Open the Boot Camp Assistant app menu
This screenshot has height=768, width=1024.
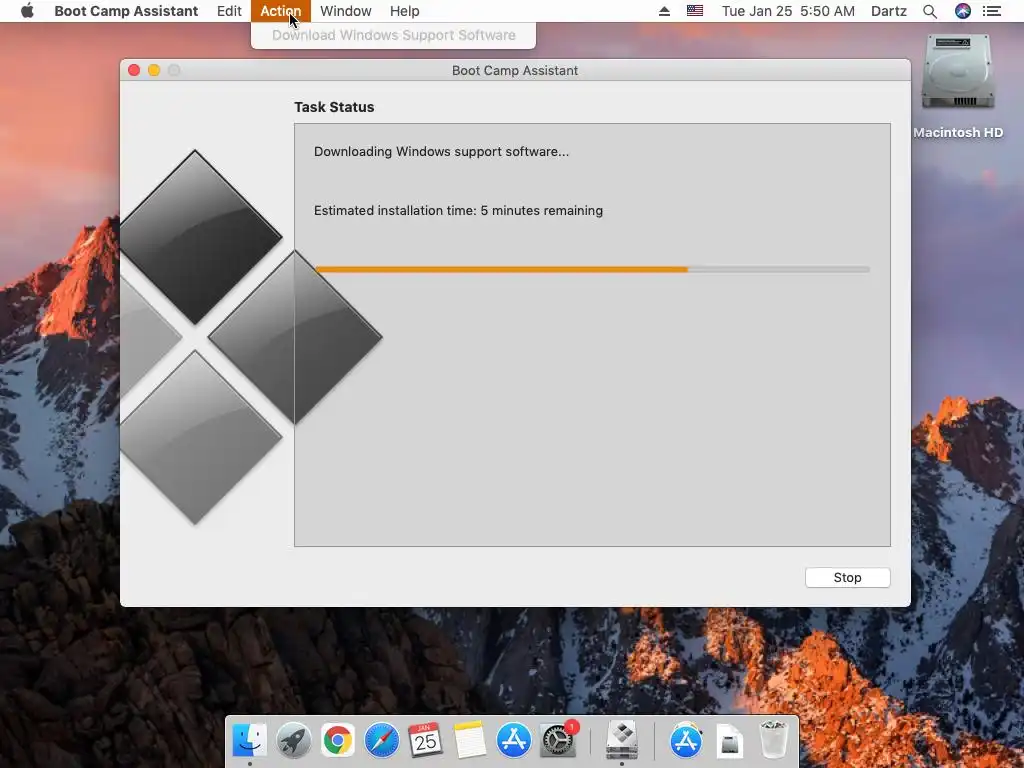click(x=126, y=11)
